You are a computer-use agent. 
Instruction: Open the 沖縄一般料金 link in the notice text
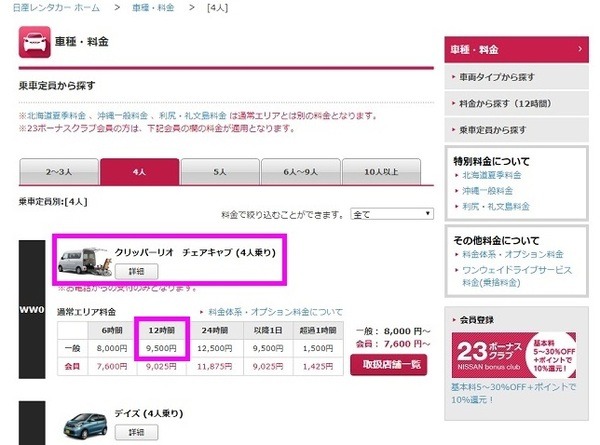[122, 116]
